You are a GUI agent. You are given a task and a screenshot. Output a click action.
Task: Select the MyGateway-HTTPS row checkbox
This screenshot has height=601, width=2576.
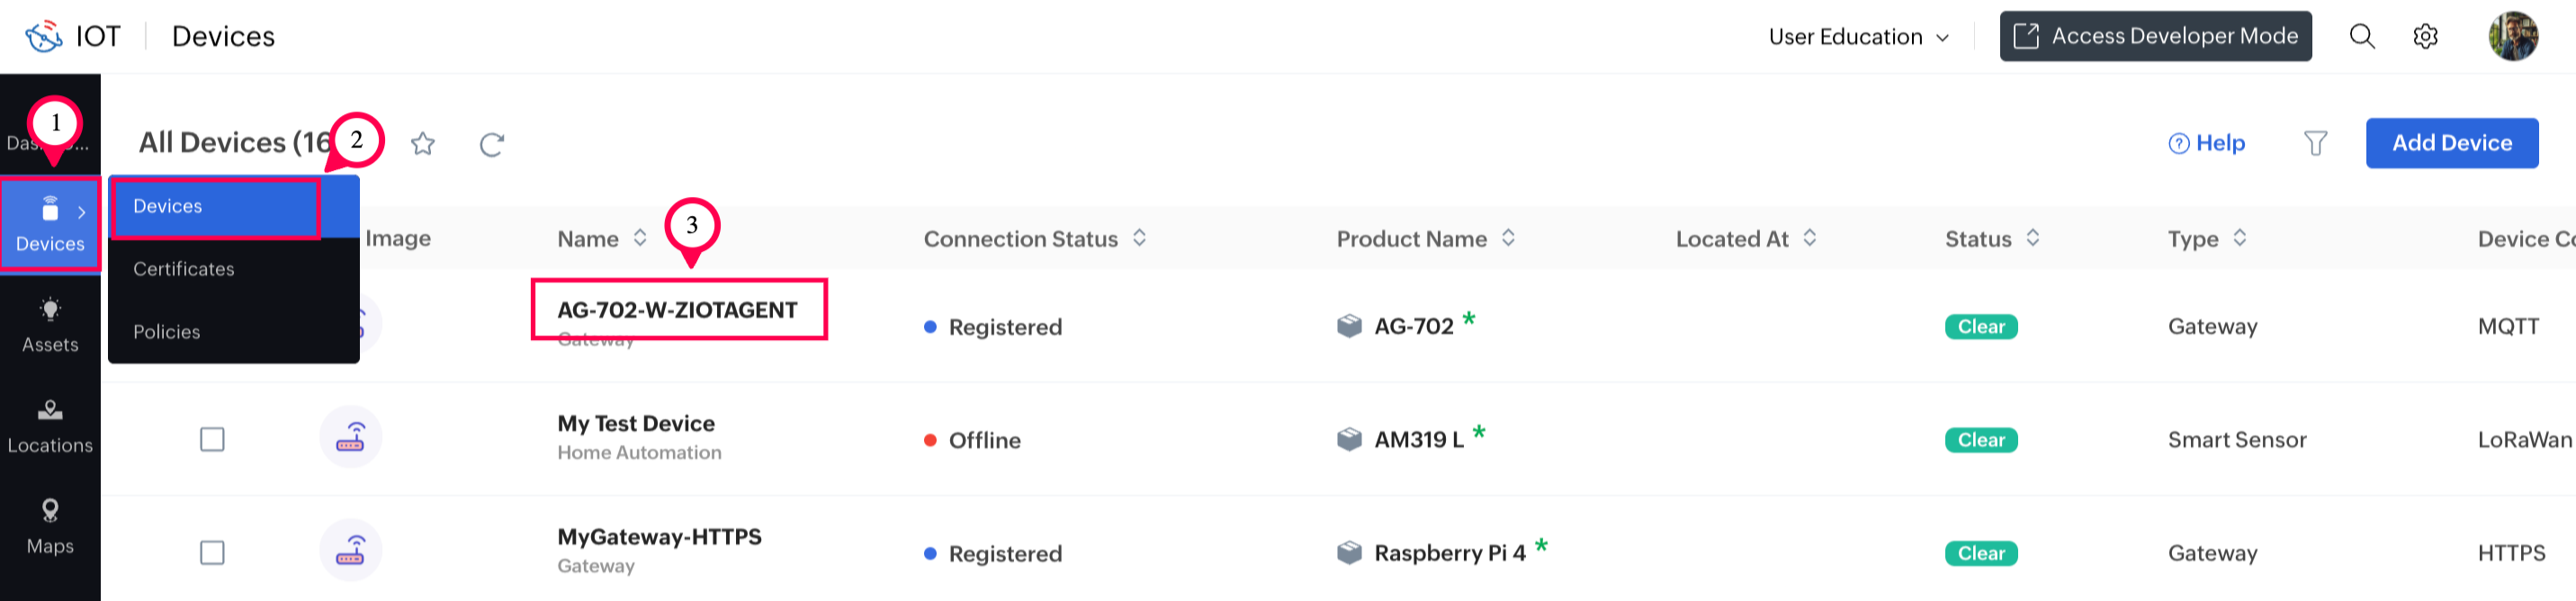click(212, 552)
